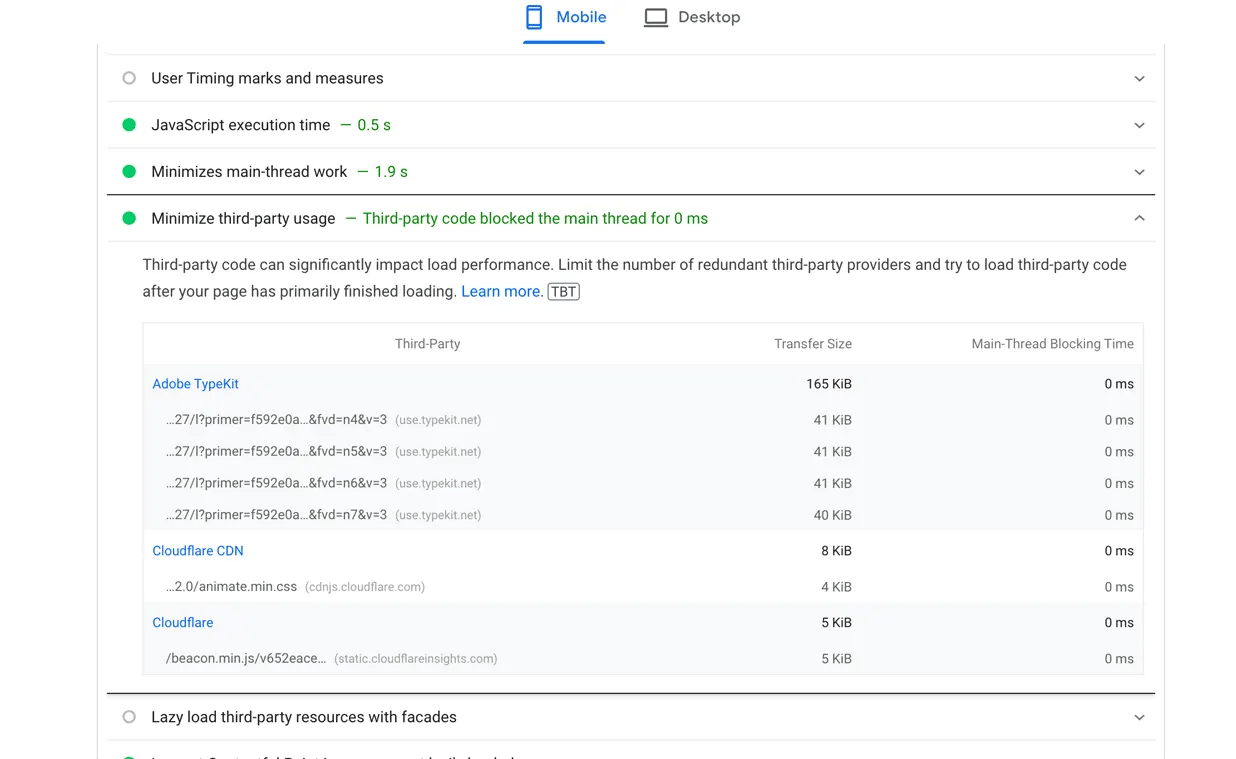Screen dimensions: 1236x759
Task: Click green status dot for Minimizes main-thread work
Action: (129, 172)
